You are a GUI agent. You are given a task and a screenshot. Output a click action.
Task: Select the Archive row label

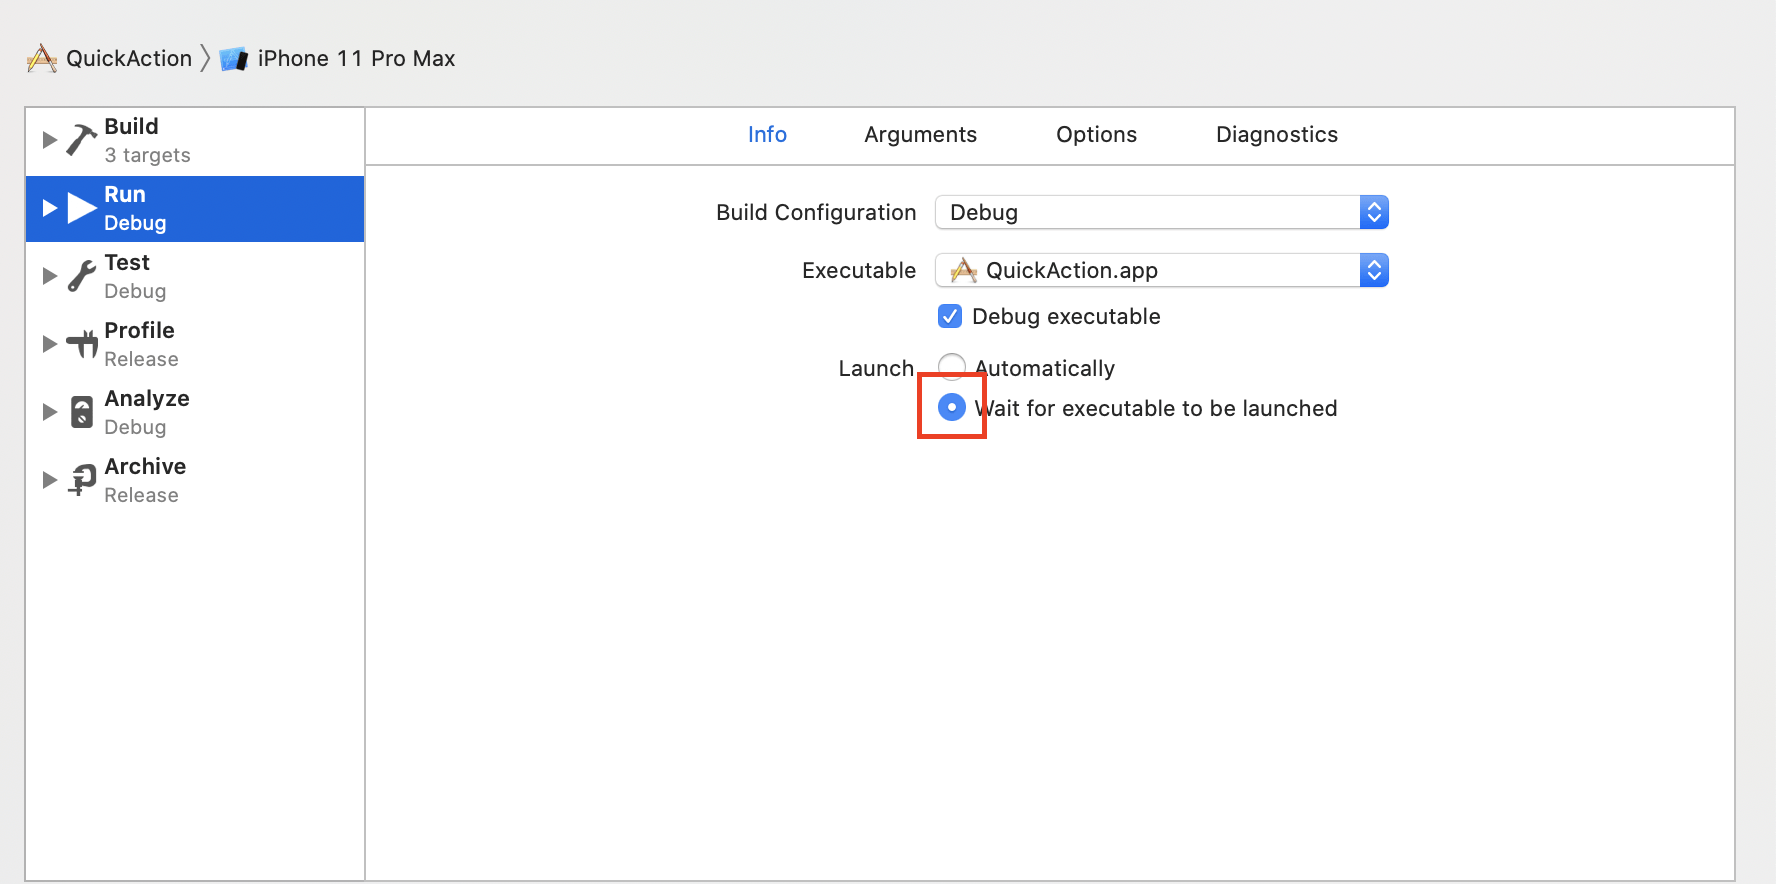(x=145, y=466)
